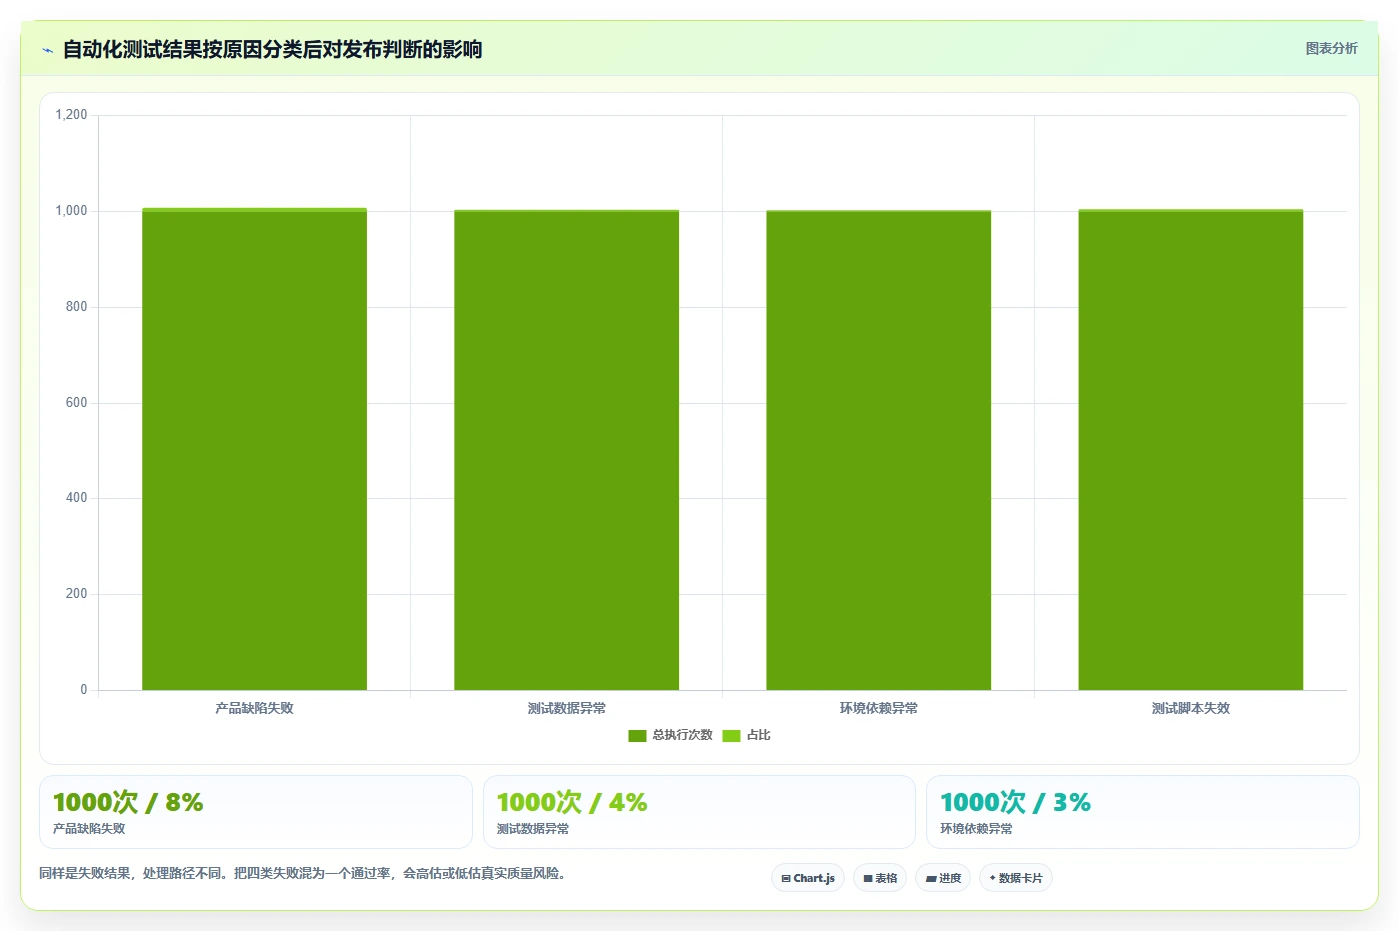This screenshot has width=1399, height=931.
Task: Click the 产品缺陷失败 x-axis label
Action: click(x=254, y=708)
